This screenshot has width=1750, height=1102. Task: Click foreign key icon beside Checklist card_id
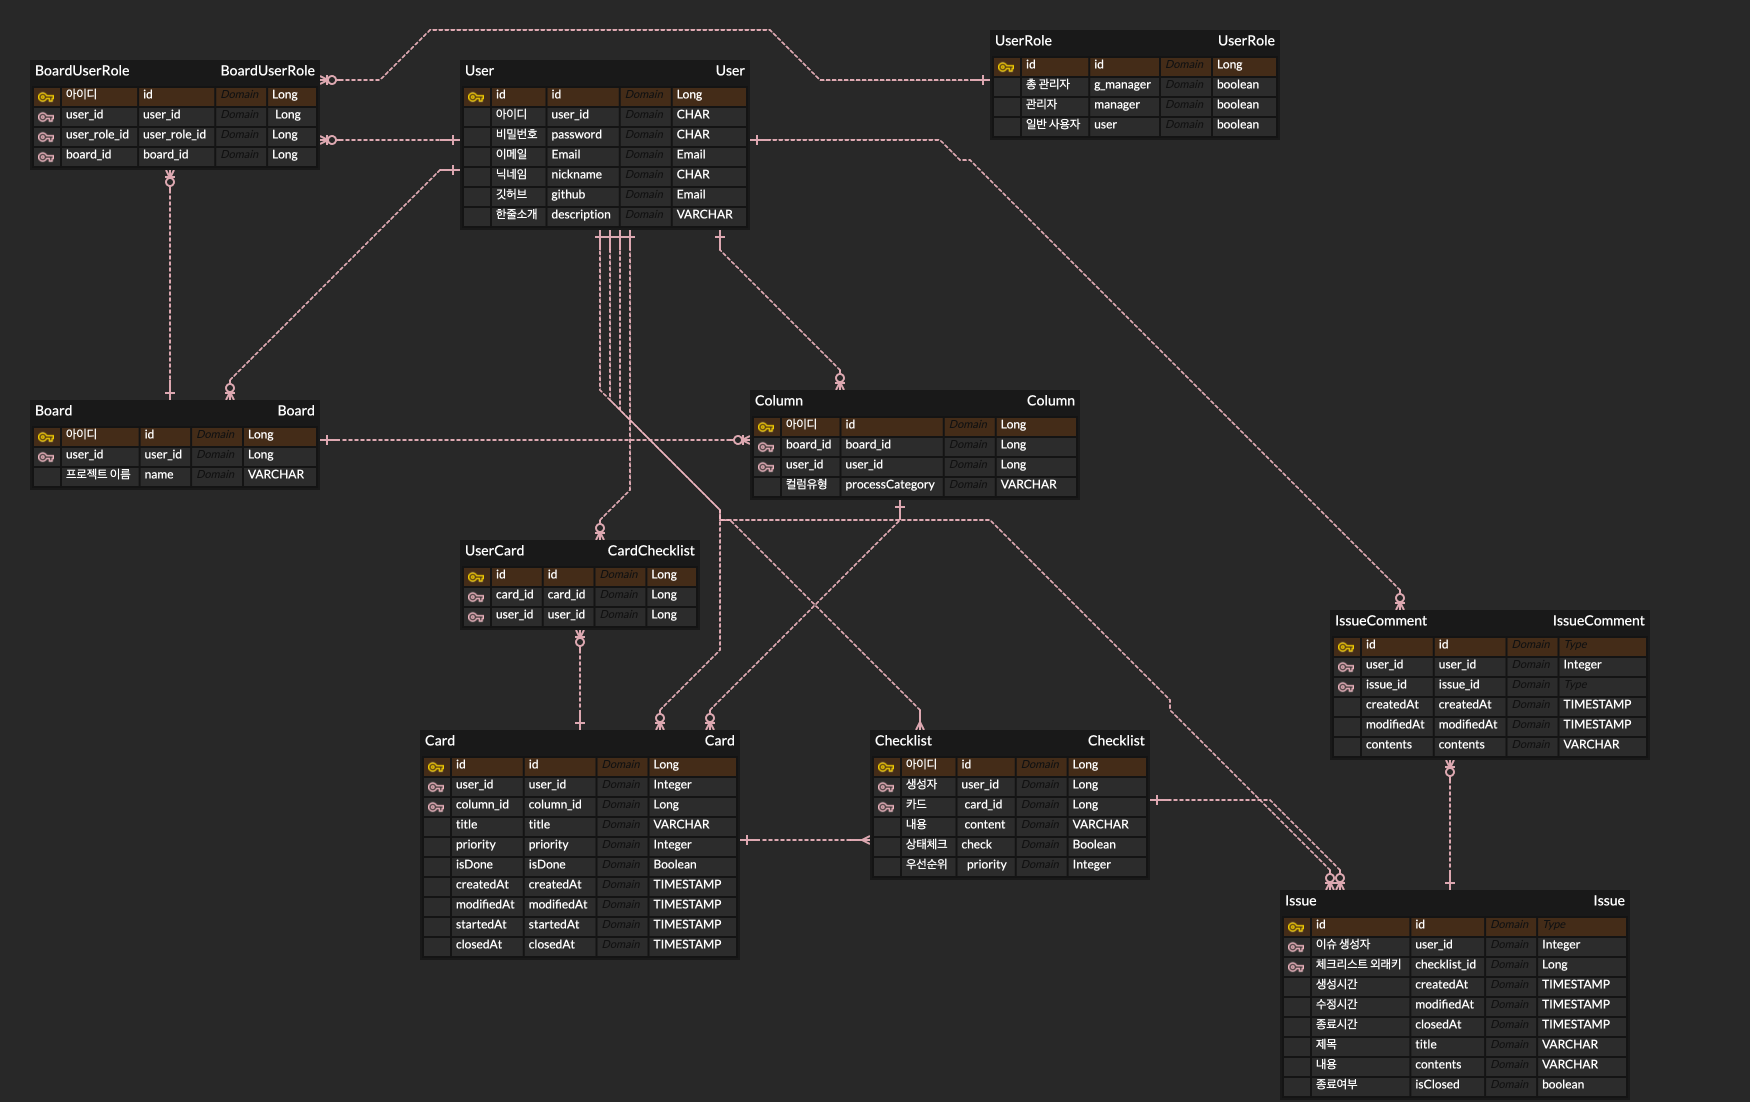tap(886, 807)
